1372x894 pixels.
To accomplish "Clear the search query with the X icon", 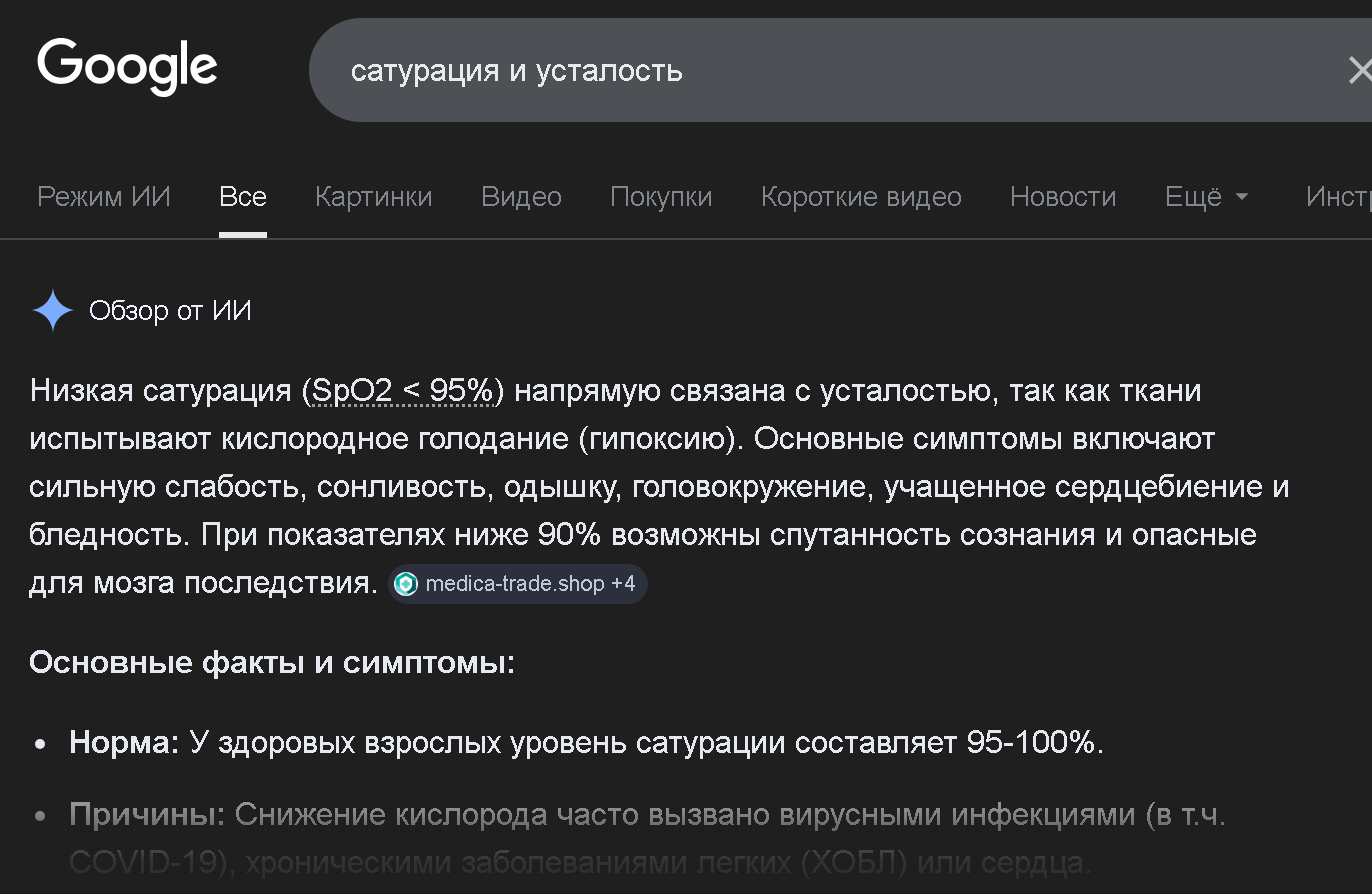I will [1358, 71].
